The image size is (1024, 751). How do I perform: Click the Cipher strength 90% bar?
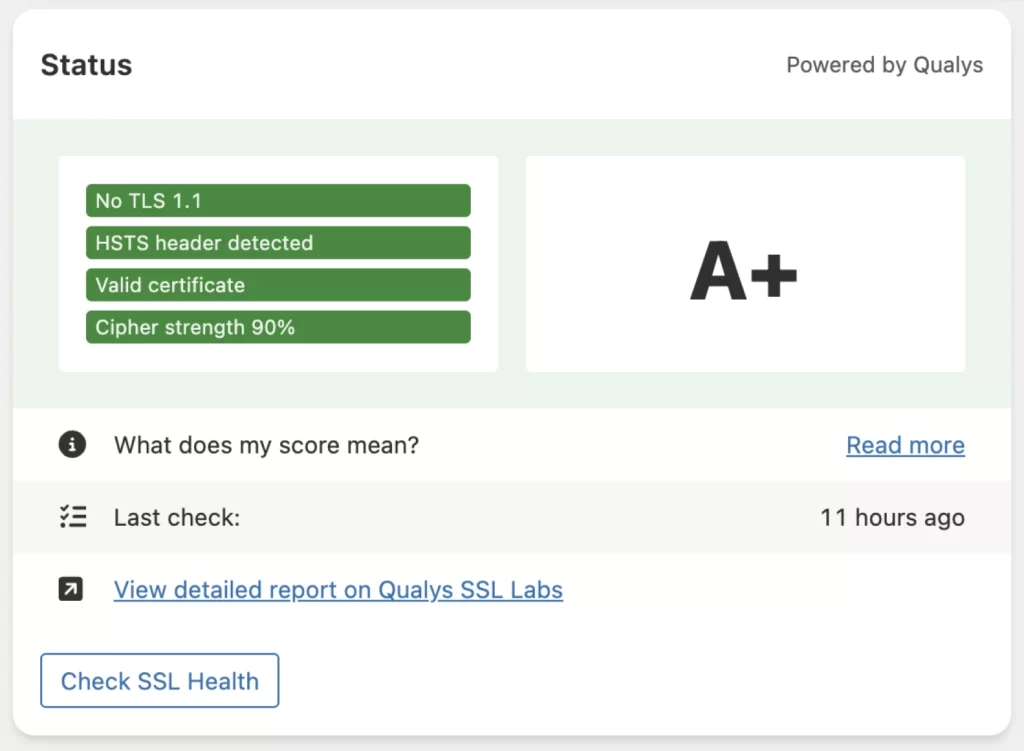coord(278,327)
